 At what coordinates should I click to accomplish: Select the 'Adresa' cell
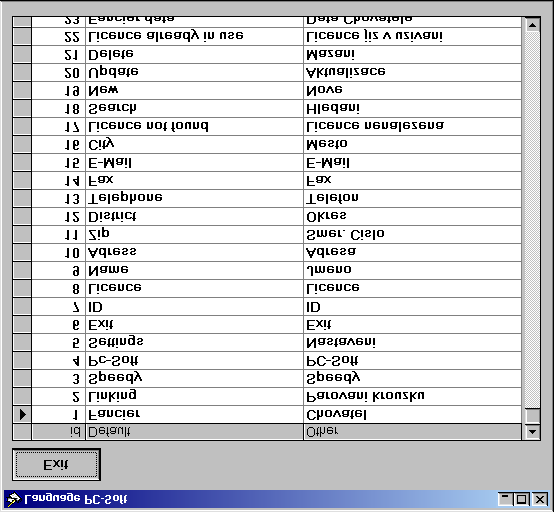pos(412,252)
